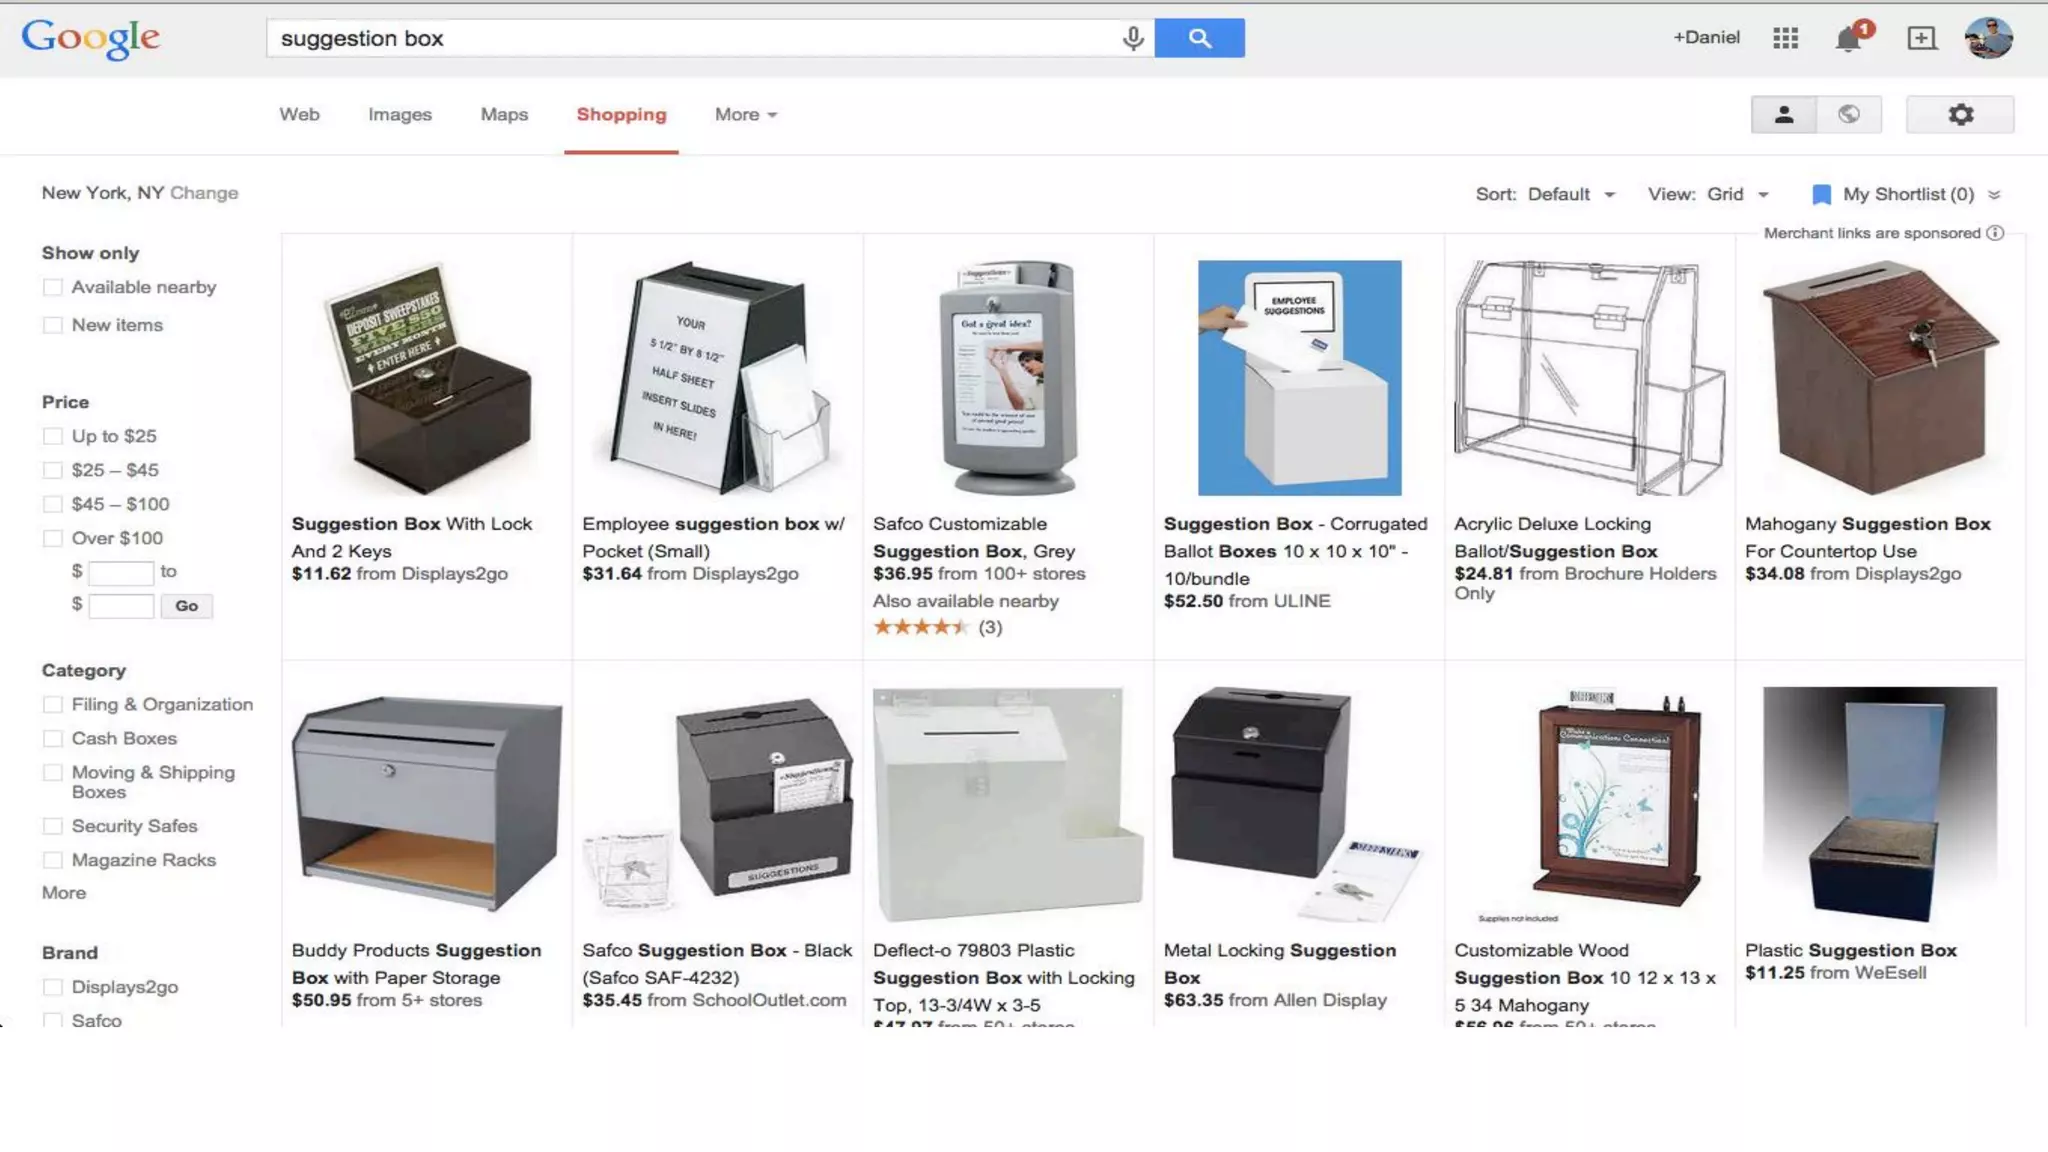The height and width of the screenshot is (1152, 2048).
Task: Check the Up to $25 price filter
Action: 53,436
